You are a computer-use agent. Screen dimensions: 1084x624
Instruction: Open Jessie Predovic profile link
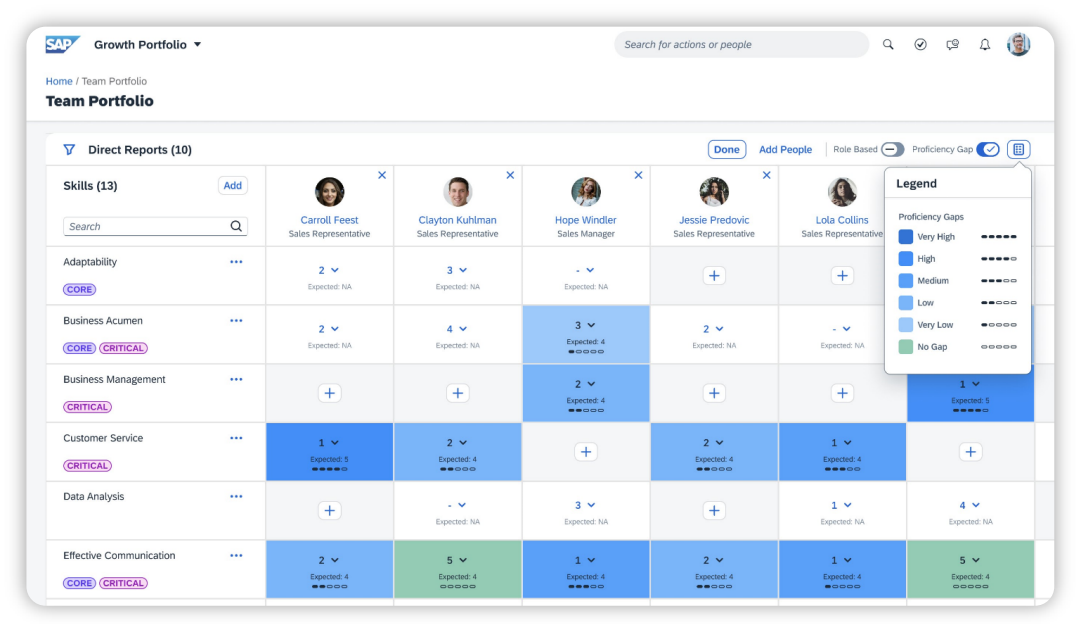714,220
